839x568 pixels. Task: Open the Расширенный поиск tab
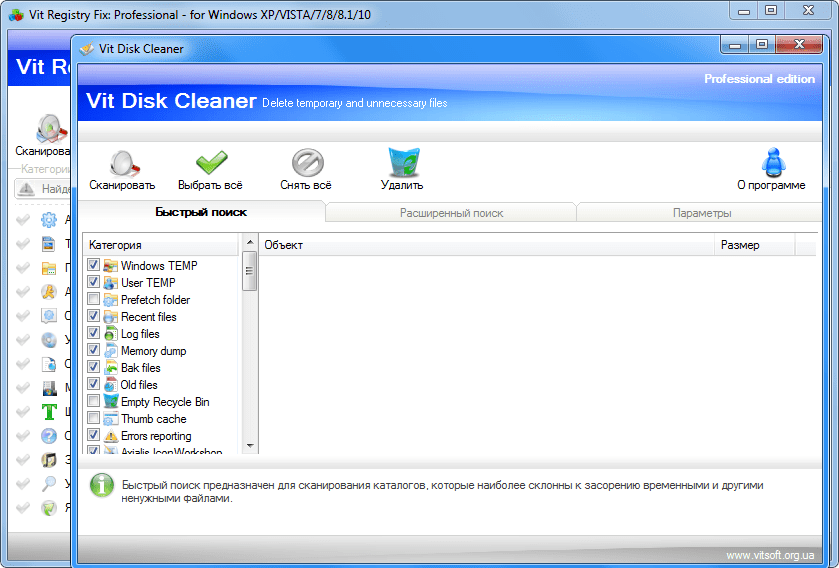coord(451,213)
